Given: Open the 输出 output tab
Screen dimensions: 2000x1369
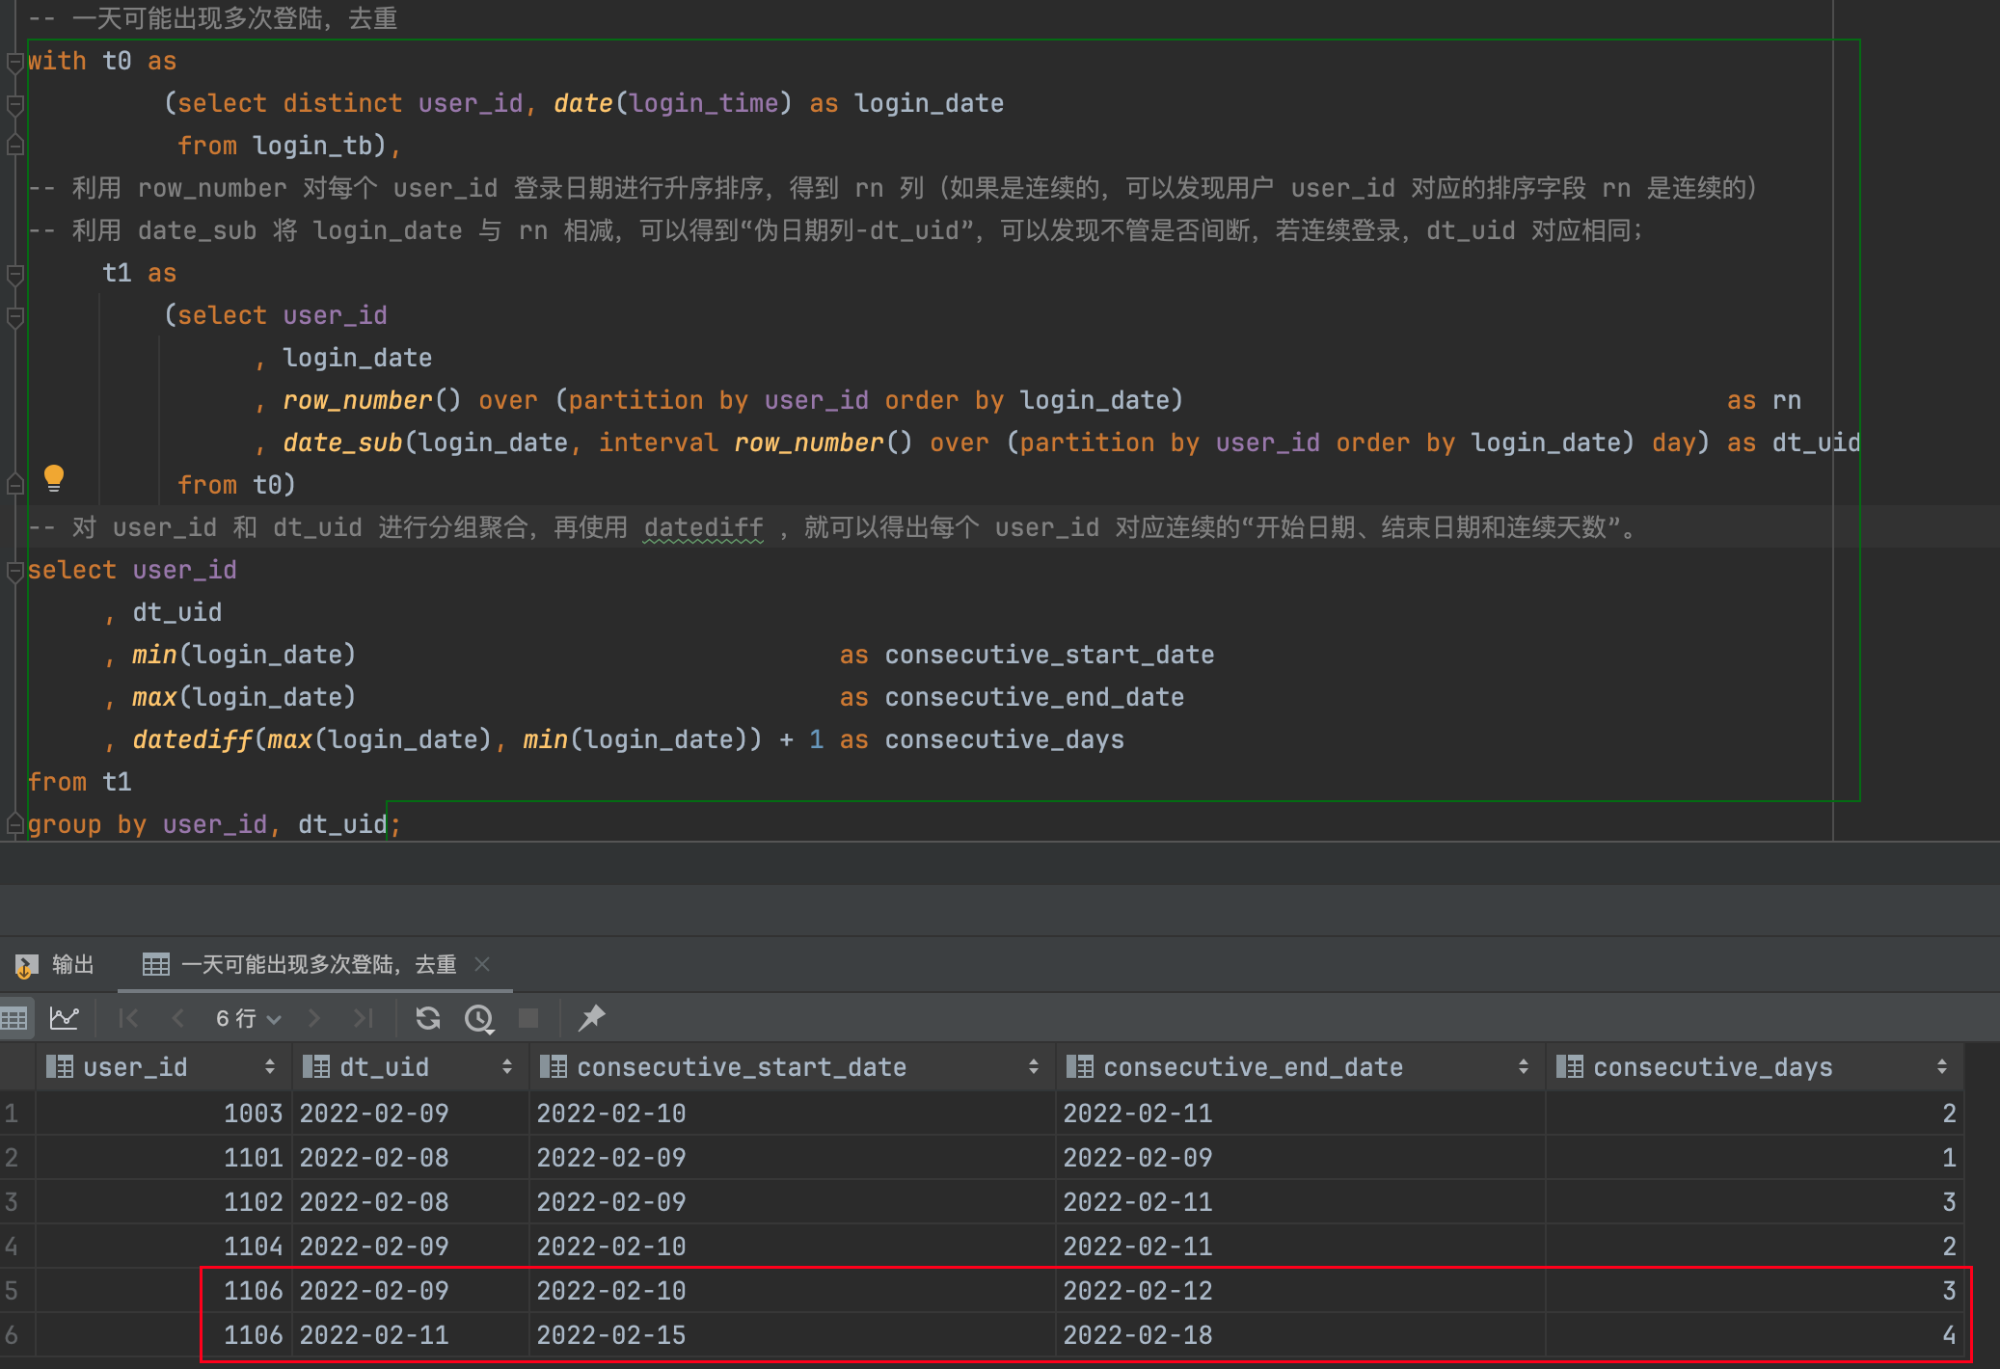Looking at the screenshot, I should pos(55,965).
